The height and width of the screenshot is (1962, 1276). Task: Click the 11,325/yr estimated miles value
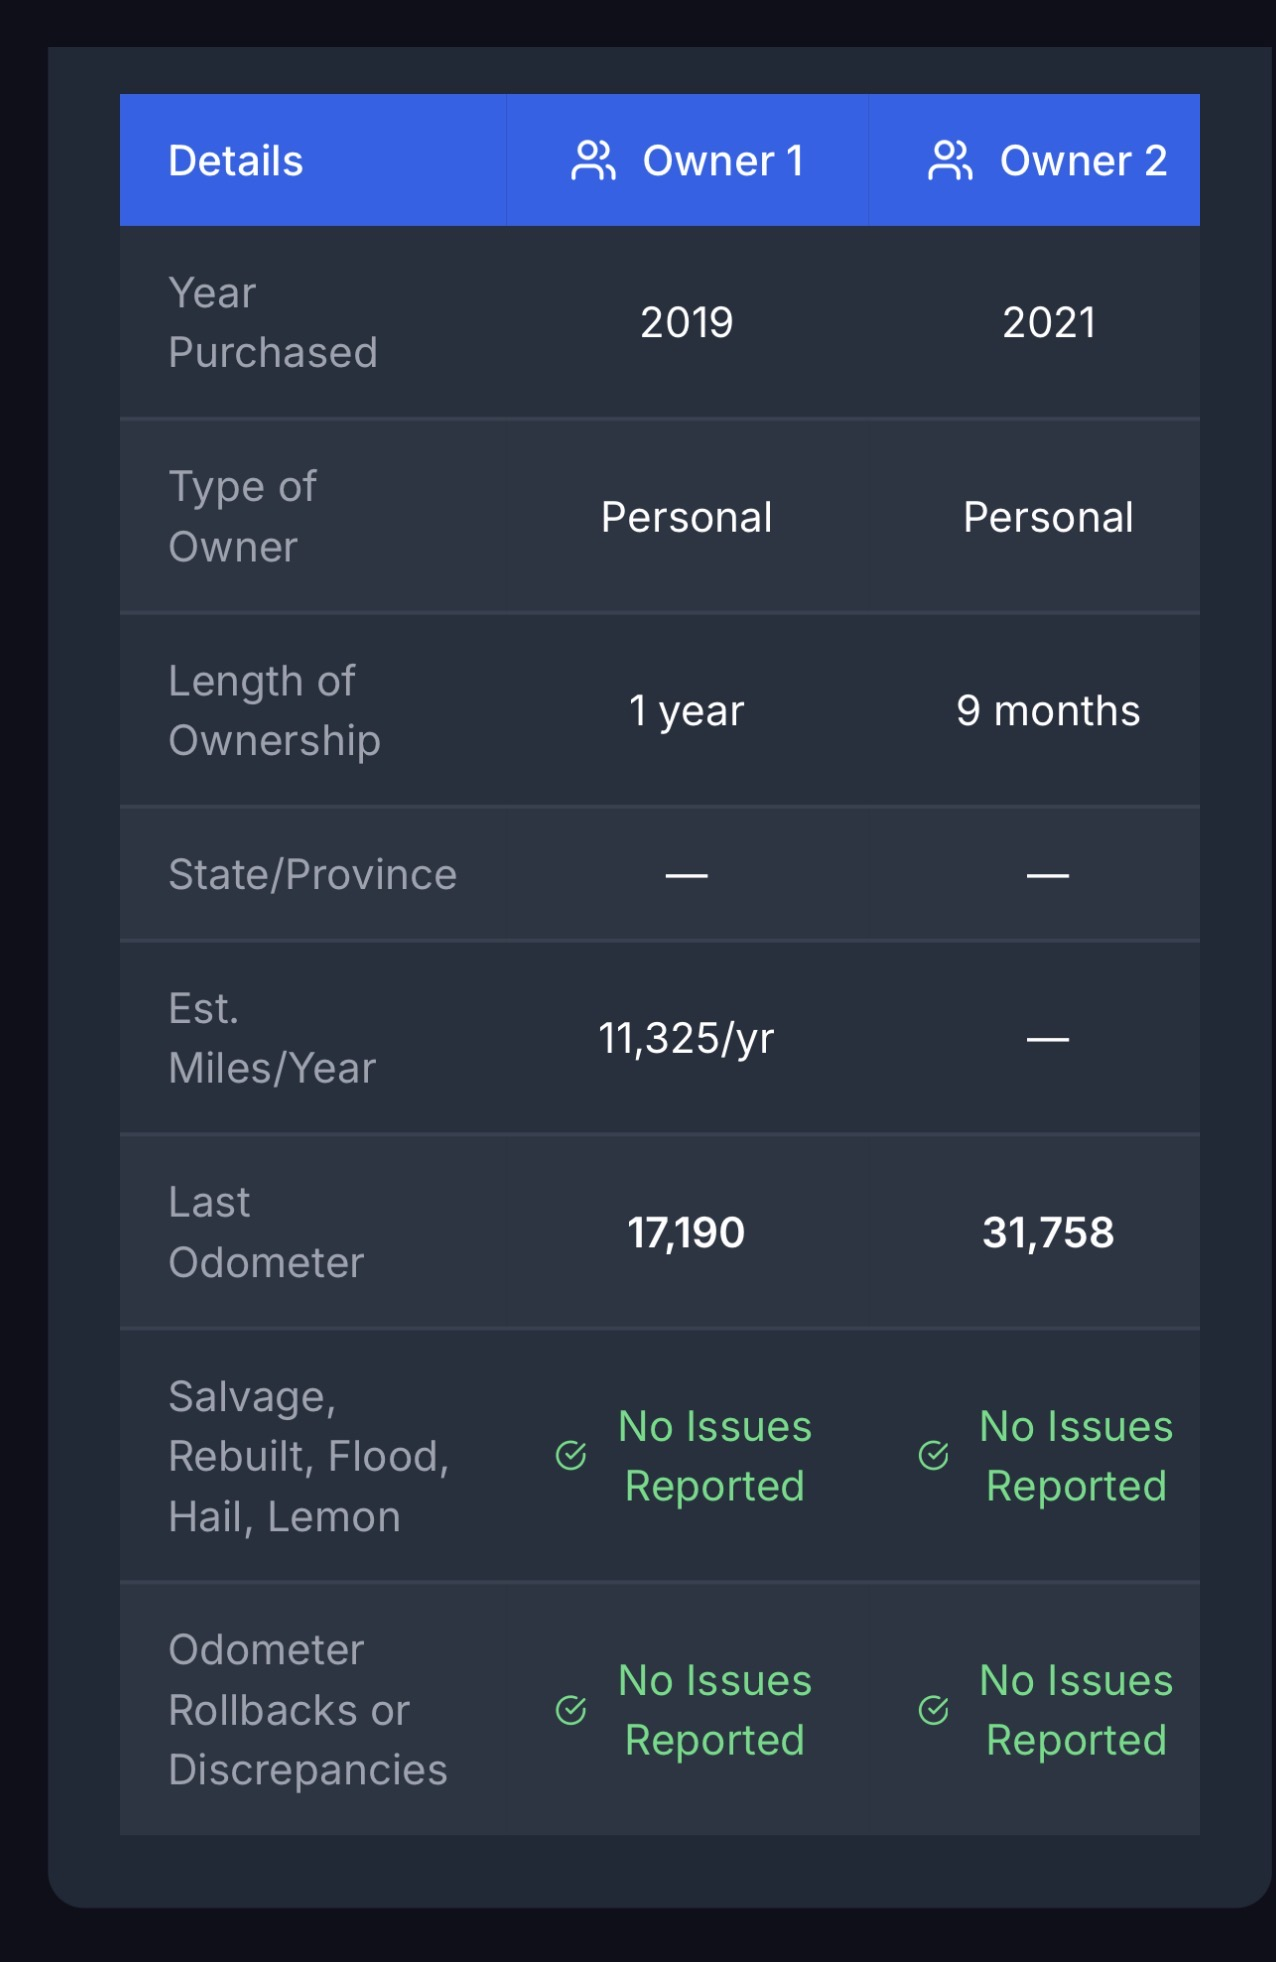[687, 1038]
